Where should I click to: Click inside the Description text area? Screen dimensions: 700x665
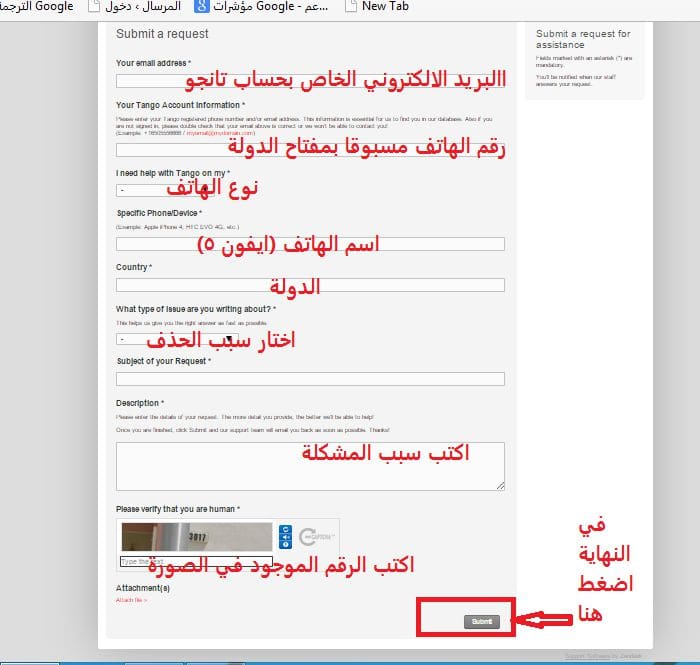[x=310, y=466]
